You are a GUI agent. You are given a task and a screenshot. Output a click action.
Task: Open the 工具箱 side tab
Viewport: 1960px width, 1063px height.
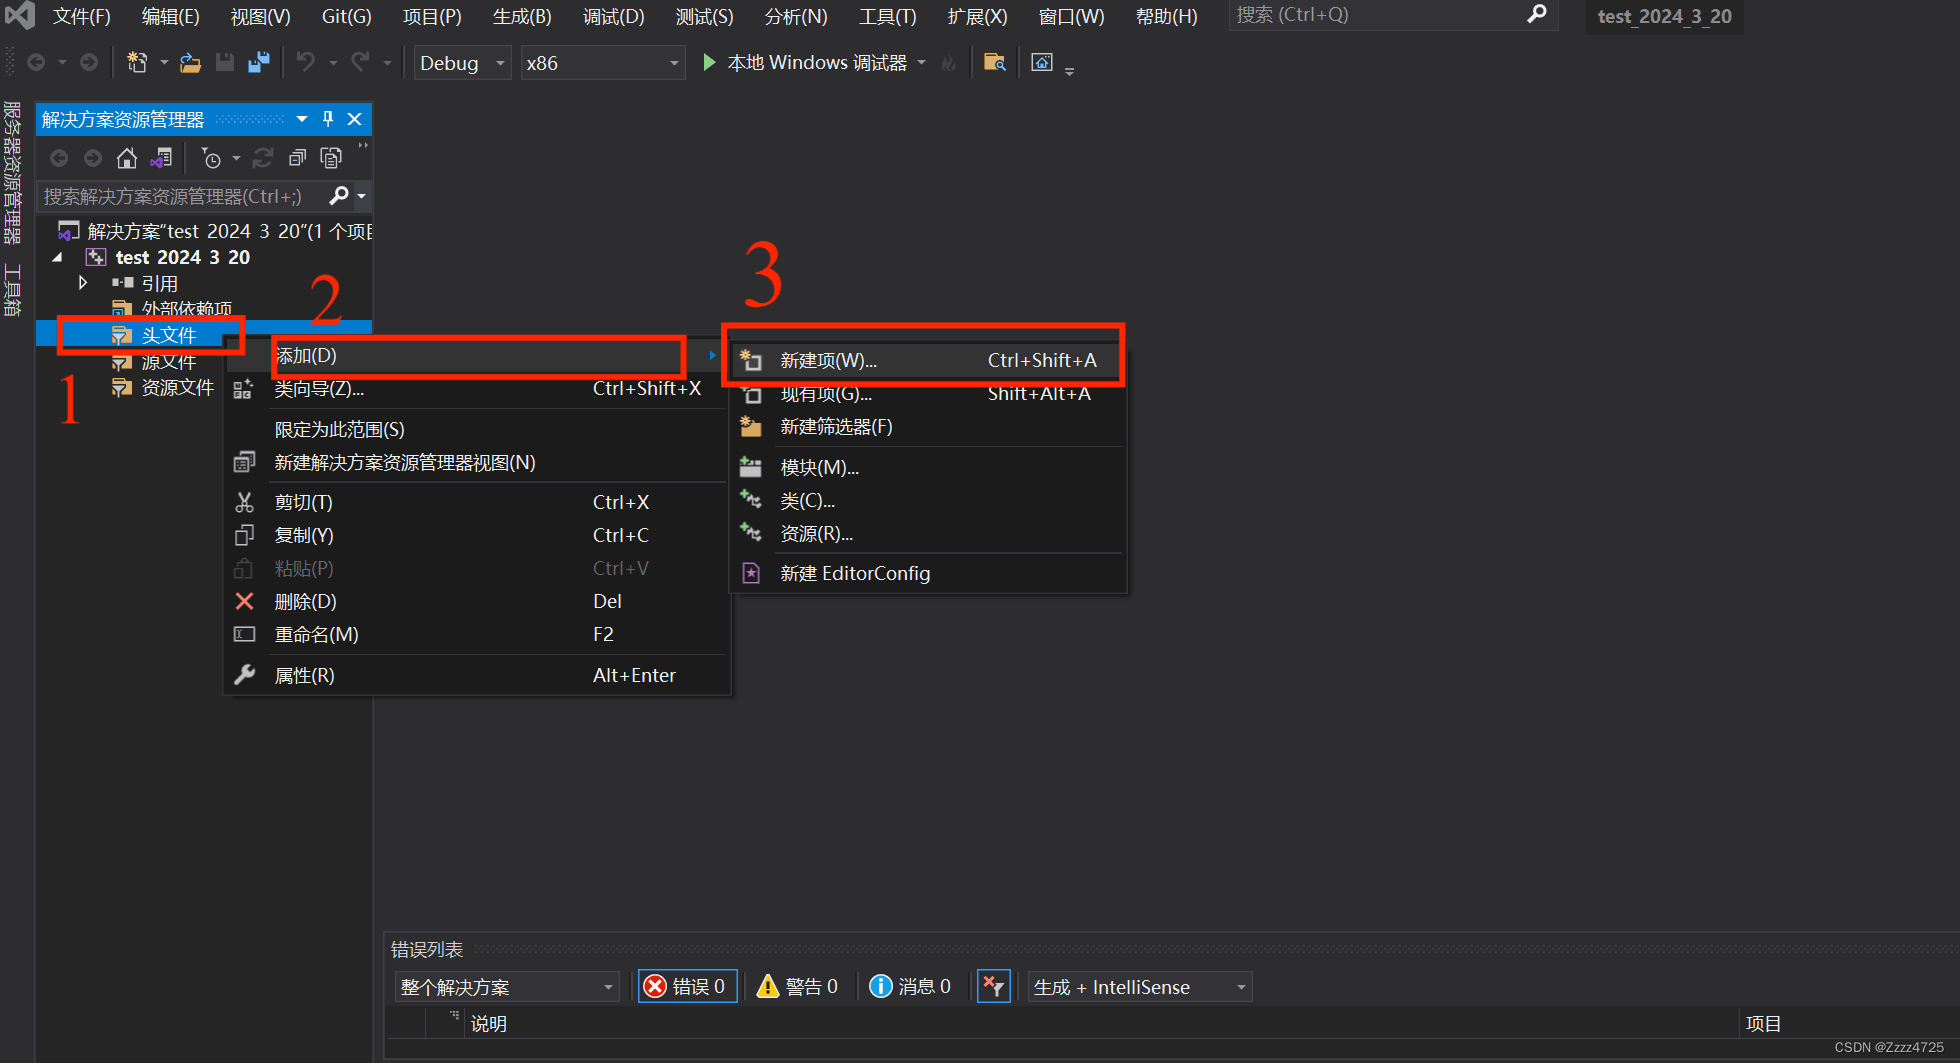[13, 289]
